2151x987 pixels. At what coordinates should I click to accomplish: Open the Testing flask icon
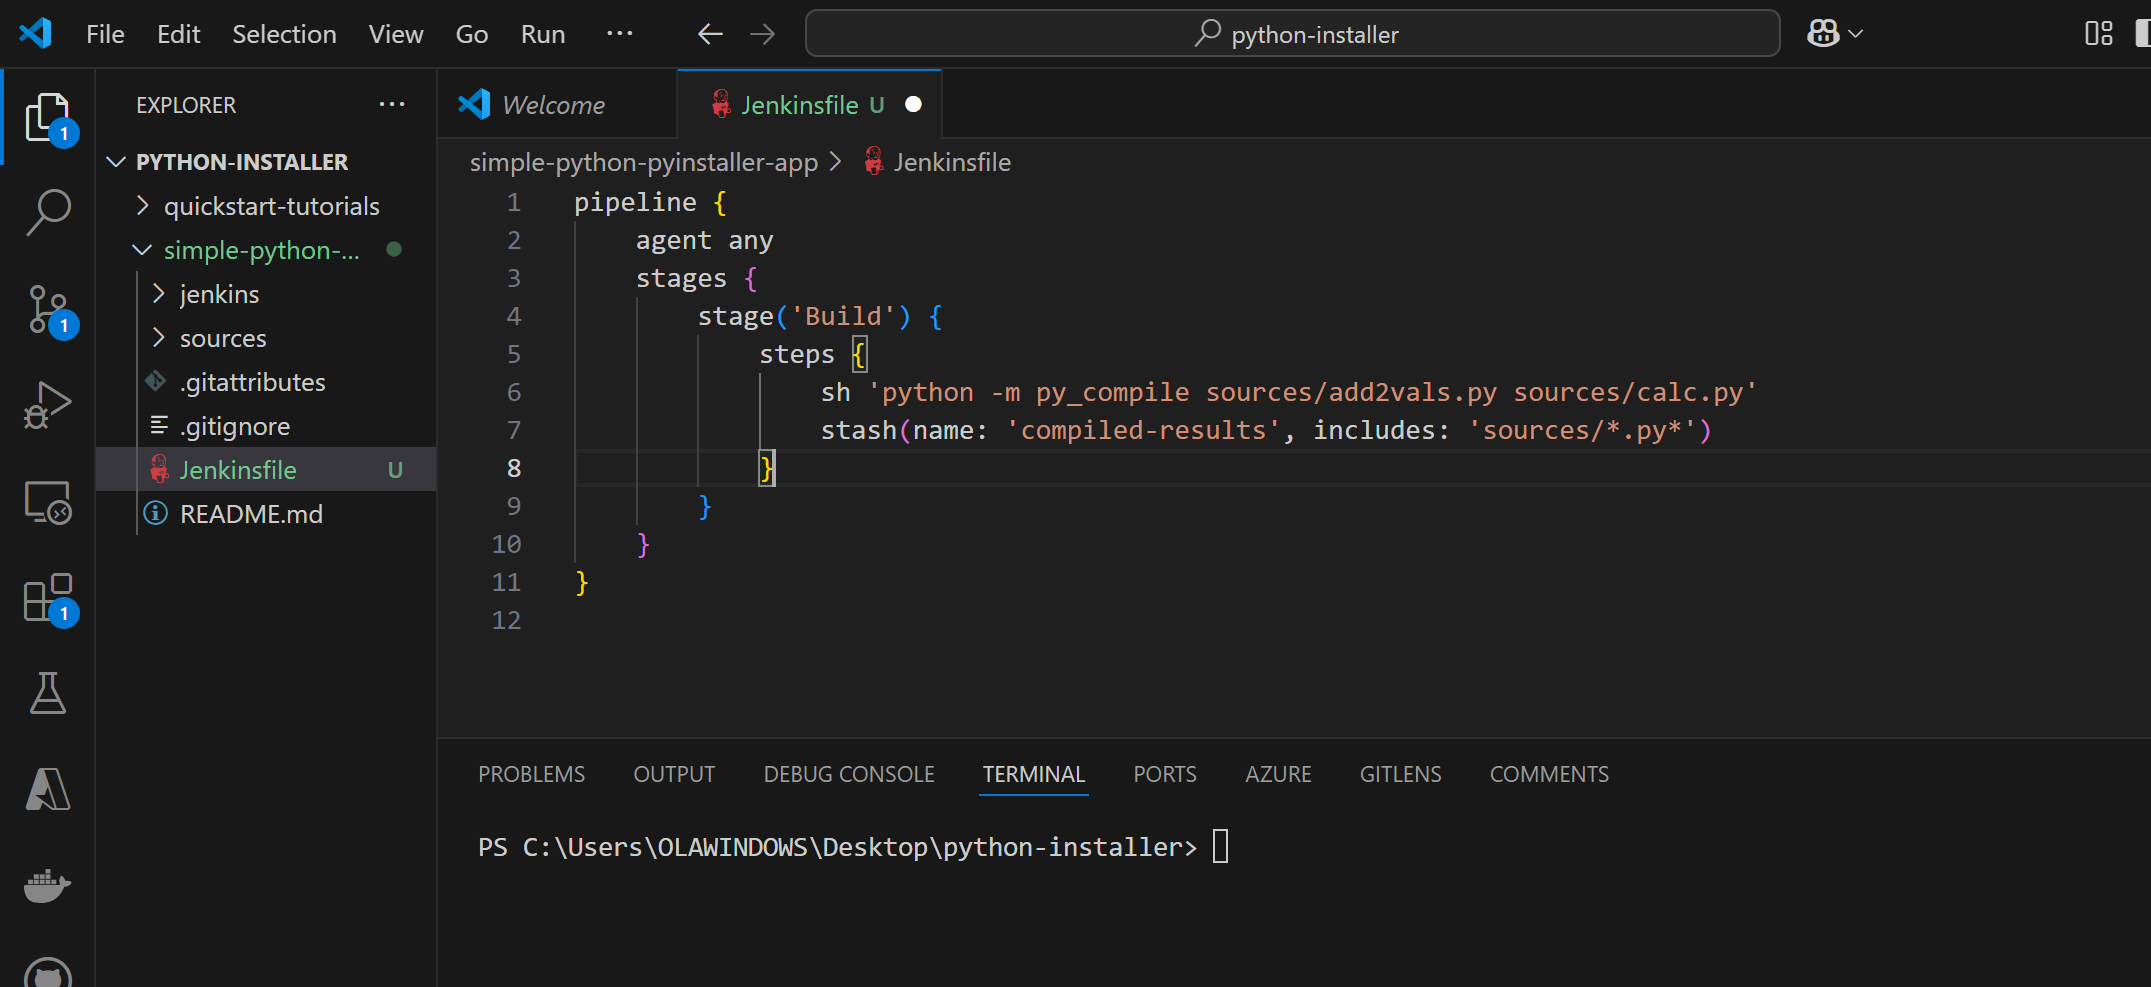(x=47, y=693)
